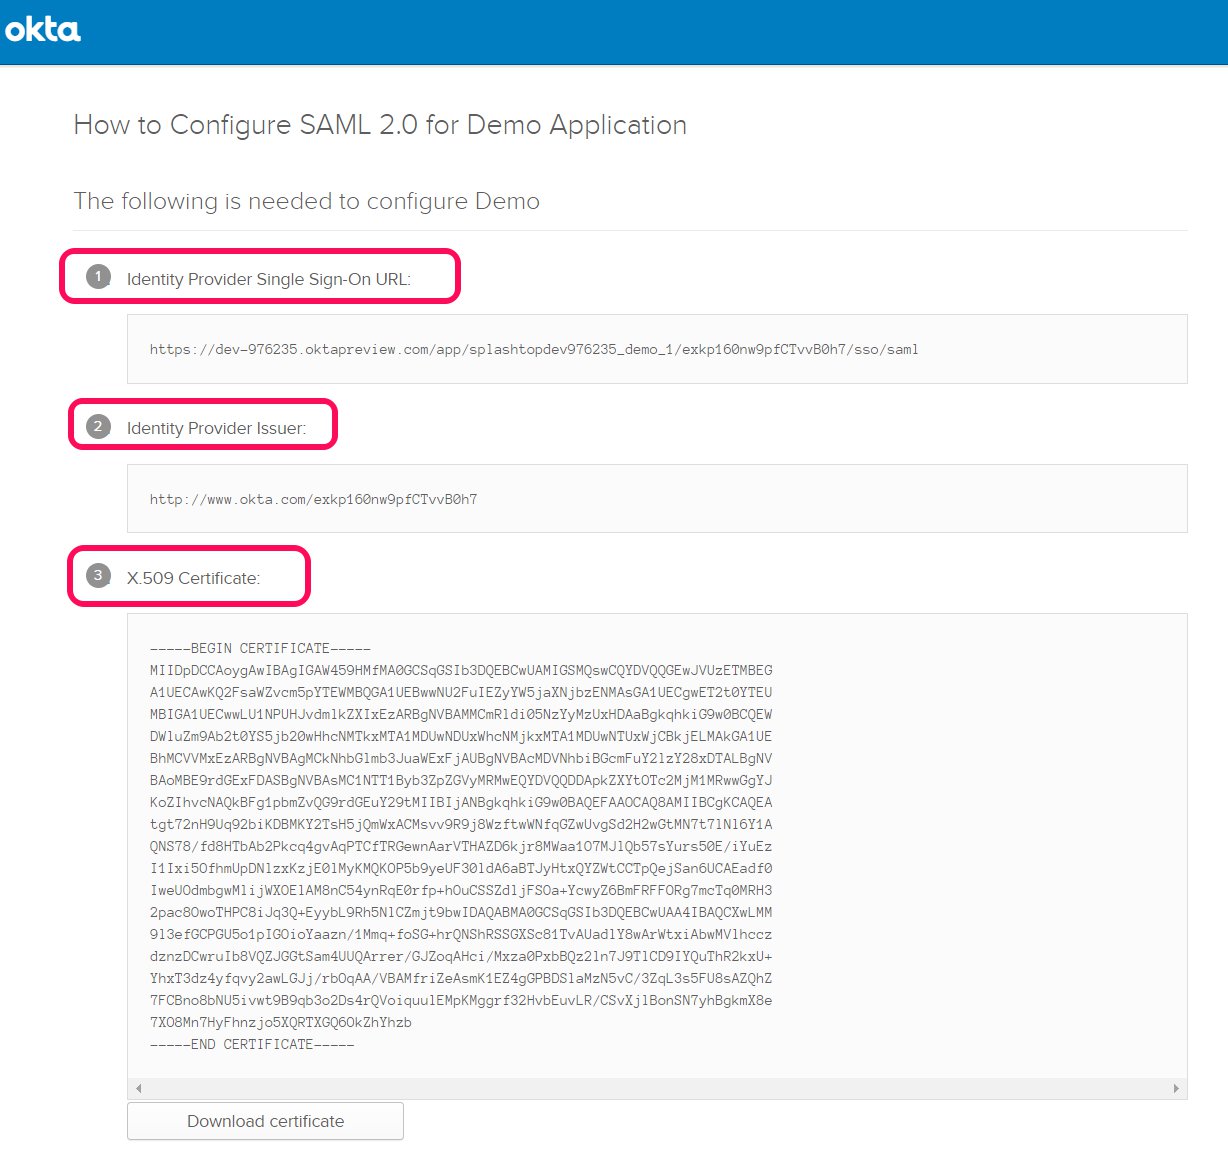Image resolution: width=1228 pixels, height=1168 pixels.
Task: Click the 'How to Configure SAML 2.0' heading
Action: coord(380,125)
